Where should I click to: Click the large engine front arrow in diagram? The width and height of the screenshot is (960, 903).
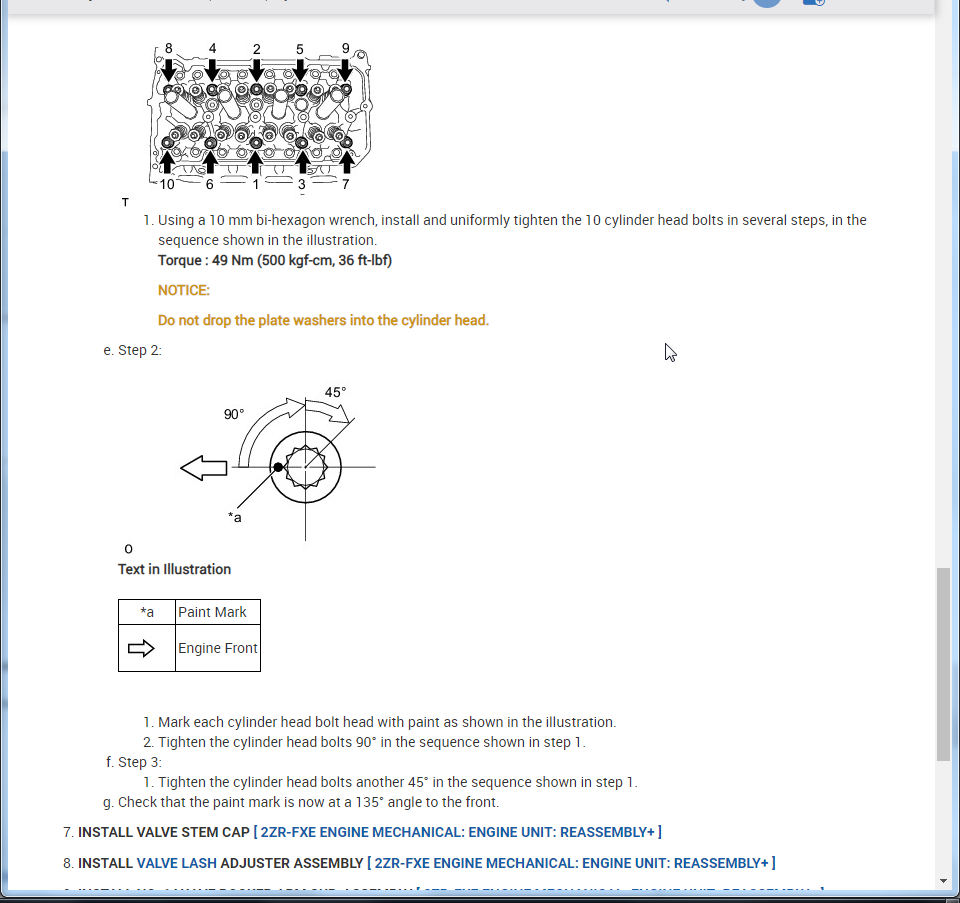[x=204, y=468]
